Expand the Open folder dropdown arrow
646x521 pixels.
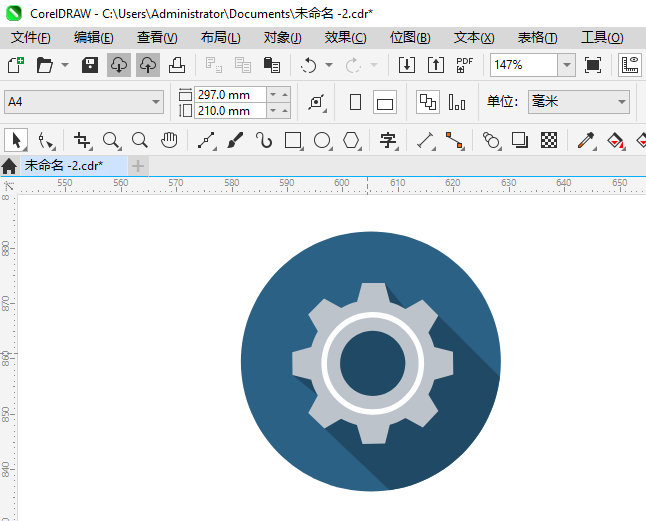(x=65, y=65)
